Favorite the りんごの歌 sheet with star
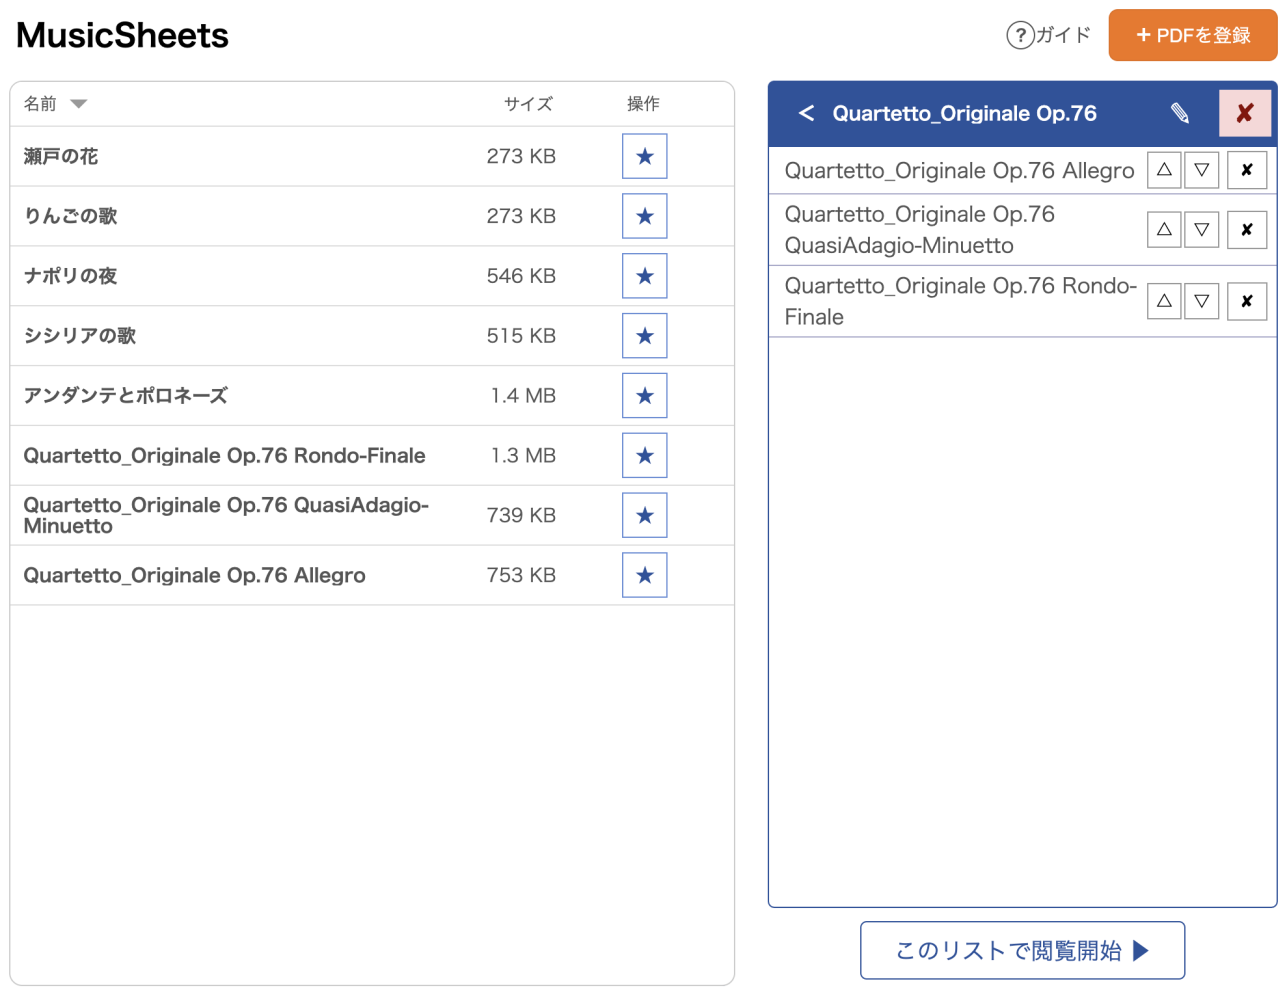This screenshot has width=1287, height=990. pos(644,216)
